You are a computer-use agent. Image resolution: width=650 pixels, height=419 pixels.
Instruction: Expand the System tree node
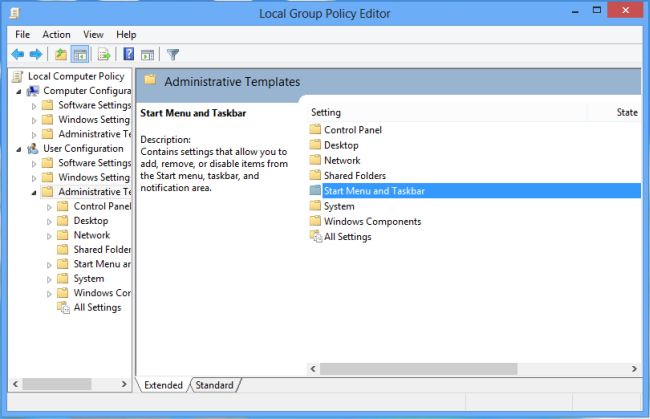pos(49,279)
